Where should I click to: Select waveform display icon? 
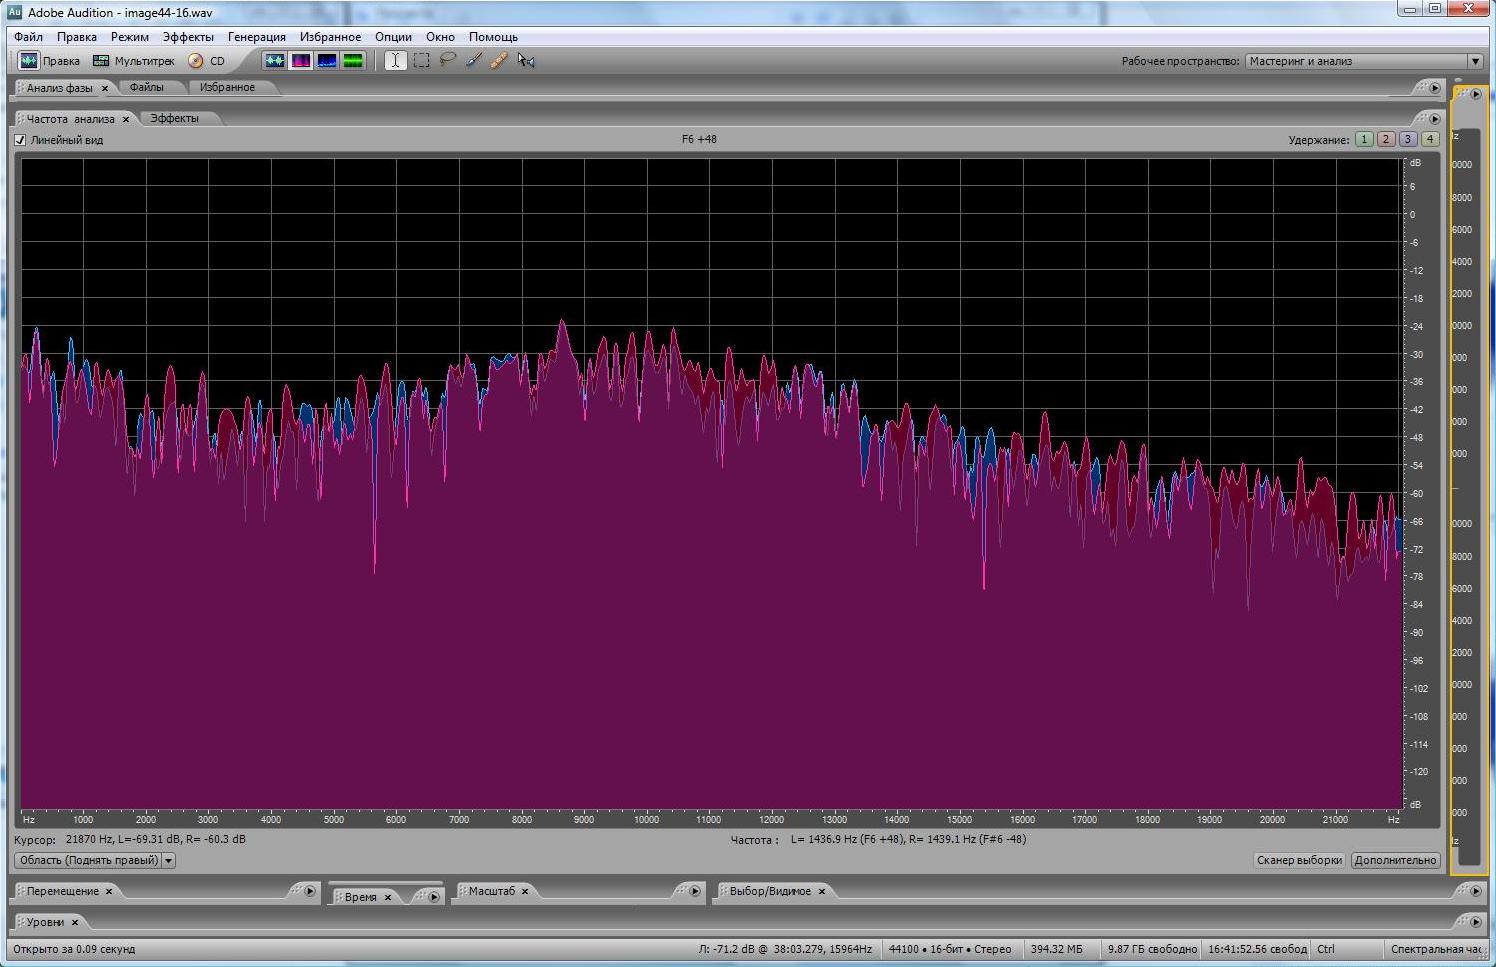(x=274, y=61)
